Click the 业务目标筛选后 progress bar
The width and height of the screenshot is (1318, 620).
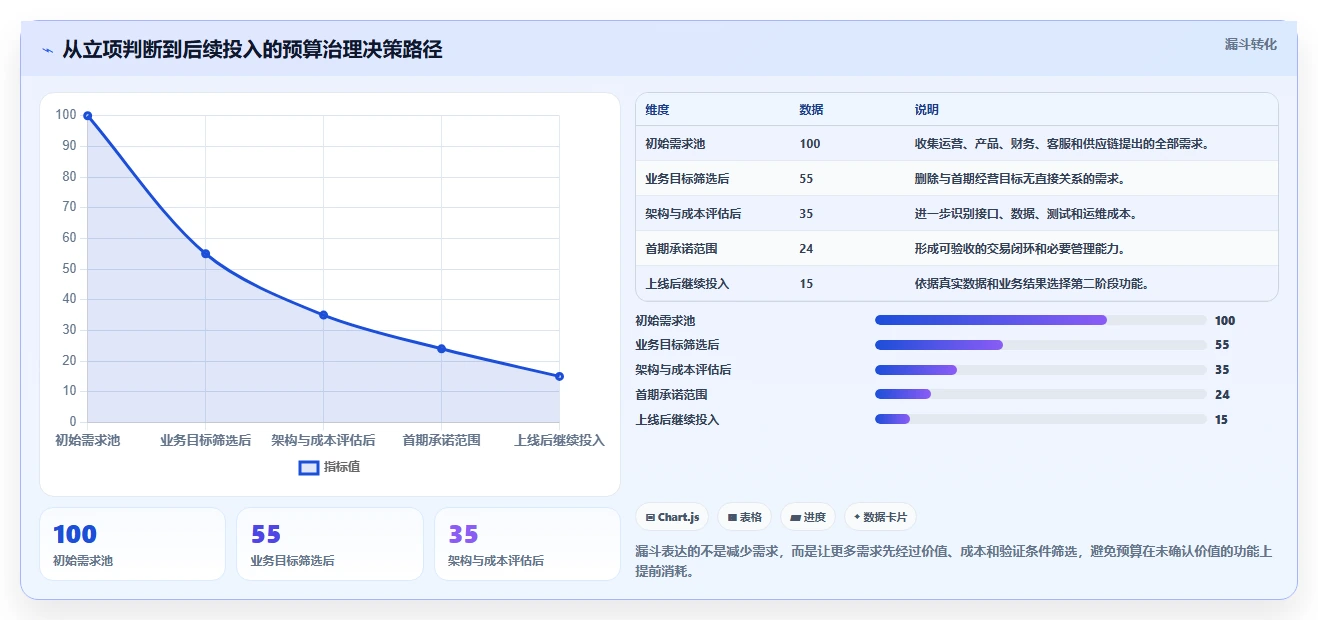coord(1041,345)
